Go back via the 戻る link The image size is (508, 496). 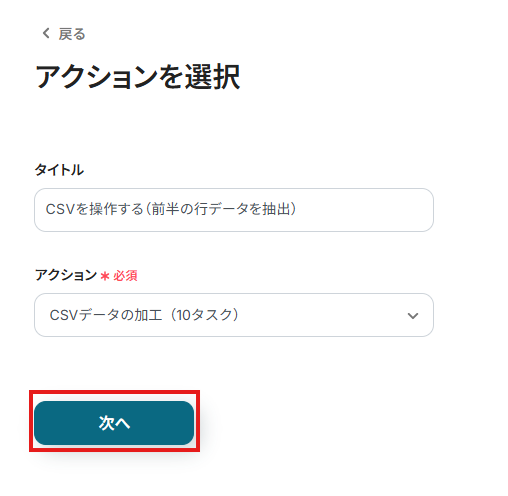tap(72, 34)
